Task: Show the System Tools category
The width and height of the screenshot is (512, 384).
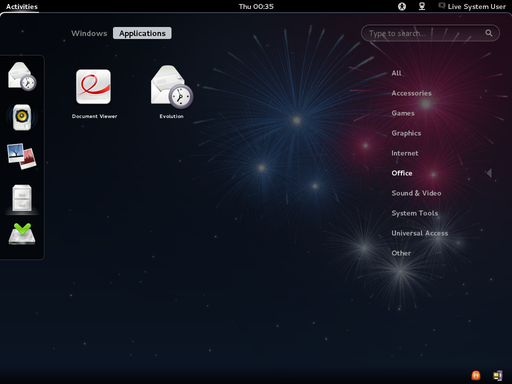Action: click(415, 213)
